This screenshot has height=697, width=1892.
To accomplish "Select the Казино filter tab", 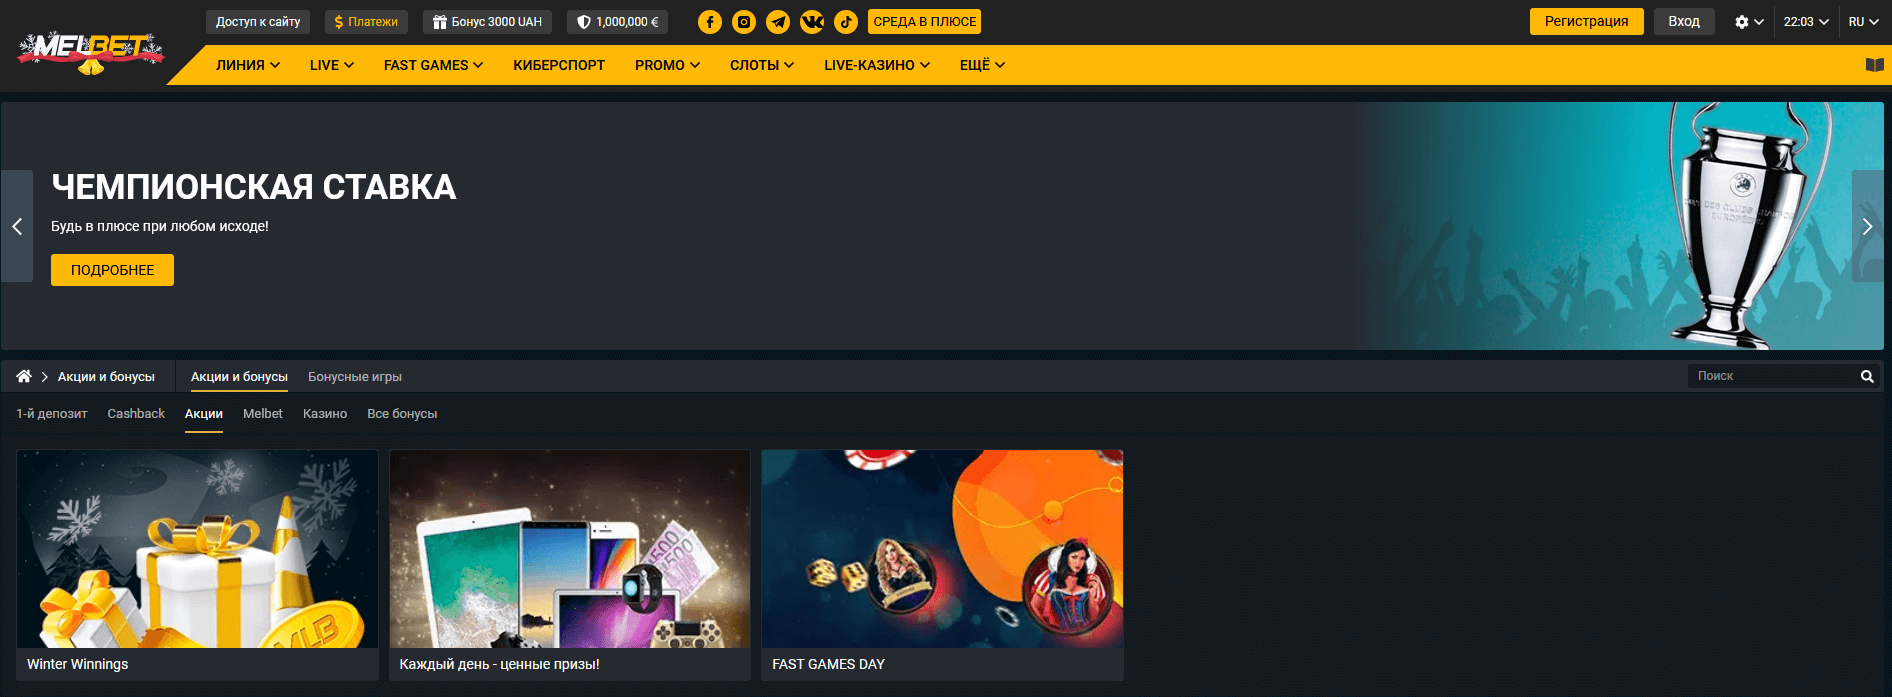I will [325, 414].
